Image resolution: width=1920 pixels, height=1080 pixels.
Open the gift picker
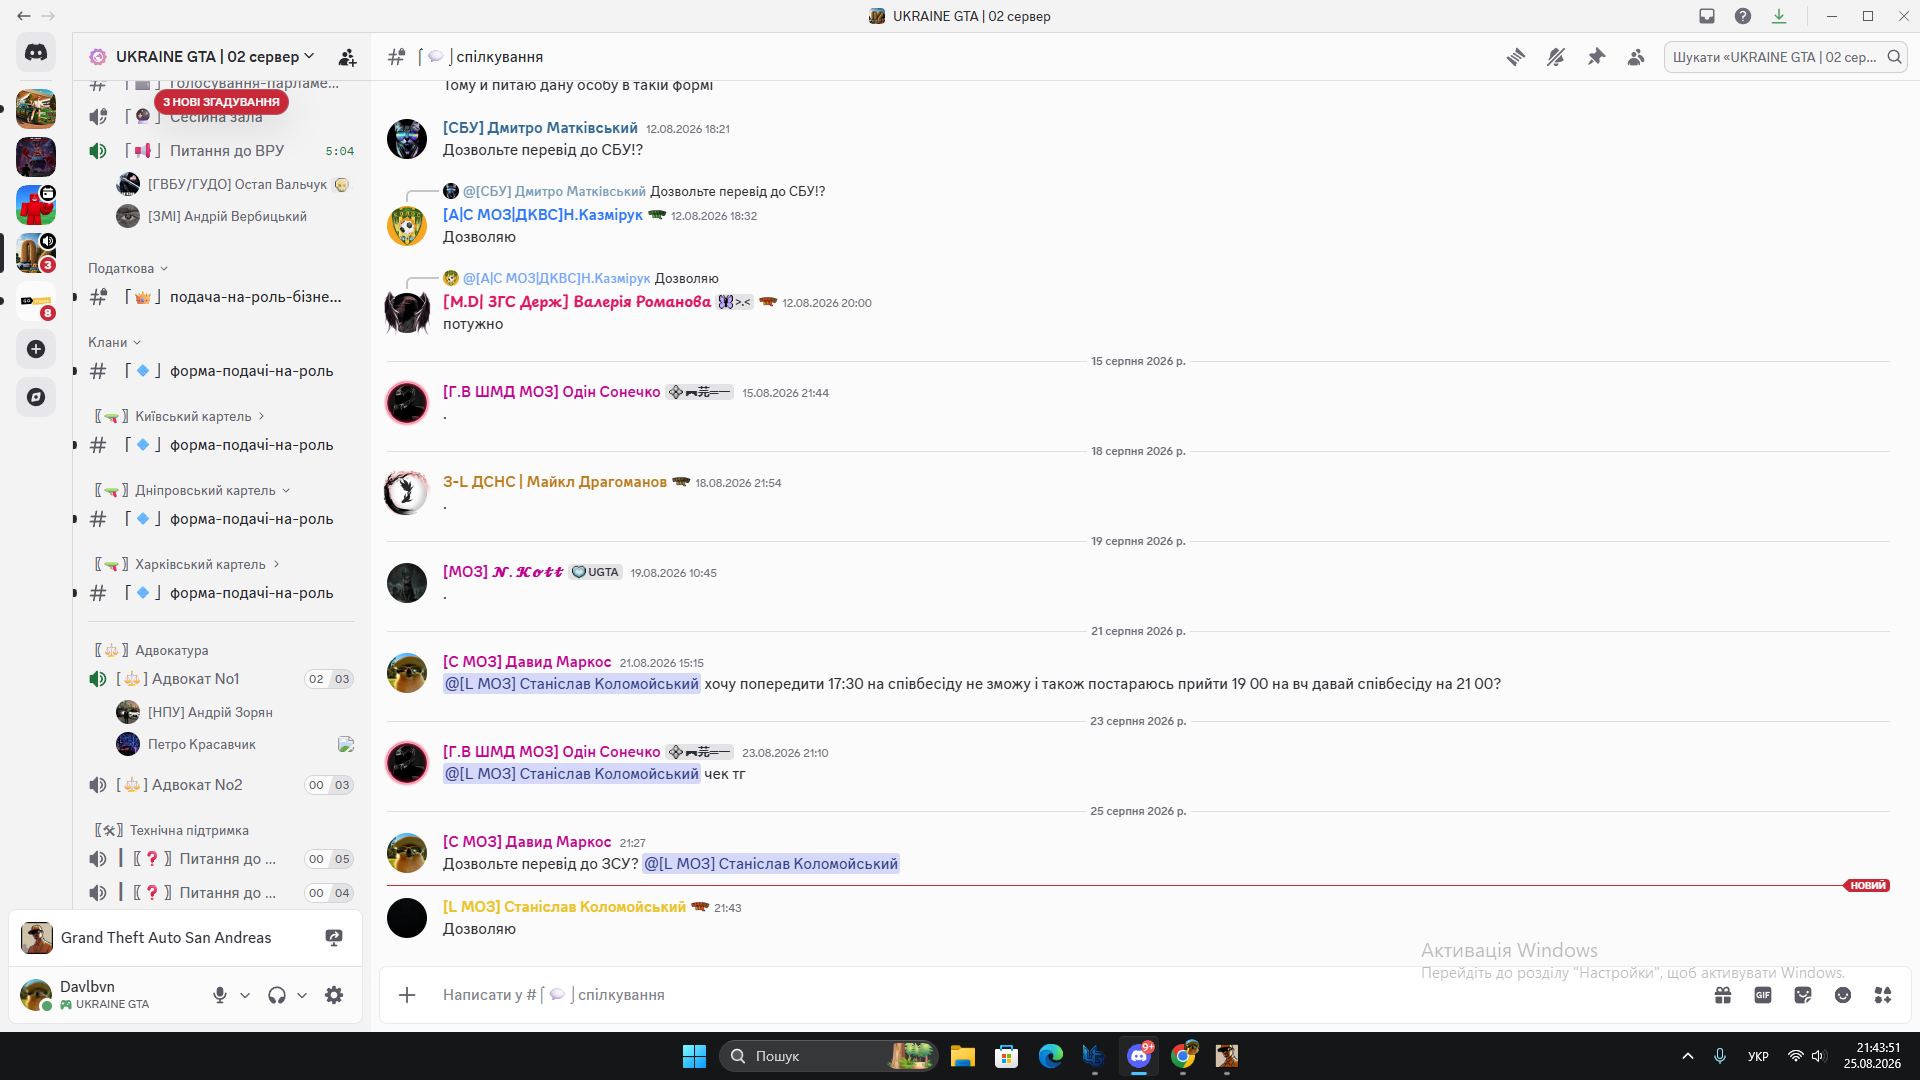click(x=1723, y=995)
